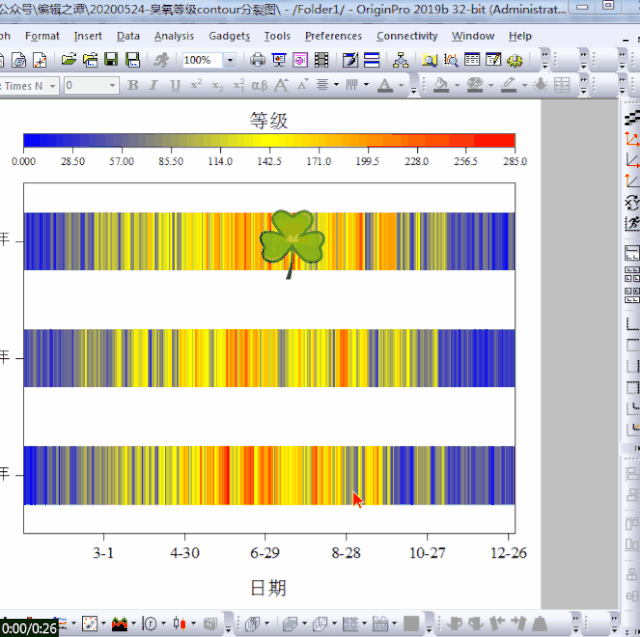Toggle Underline text formatting
Image resolution: width=640 pixels, height=637 pixels.
pos(175,86)
